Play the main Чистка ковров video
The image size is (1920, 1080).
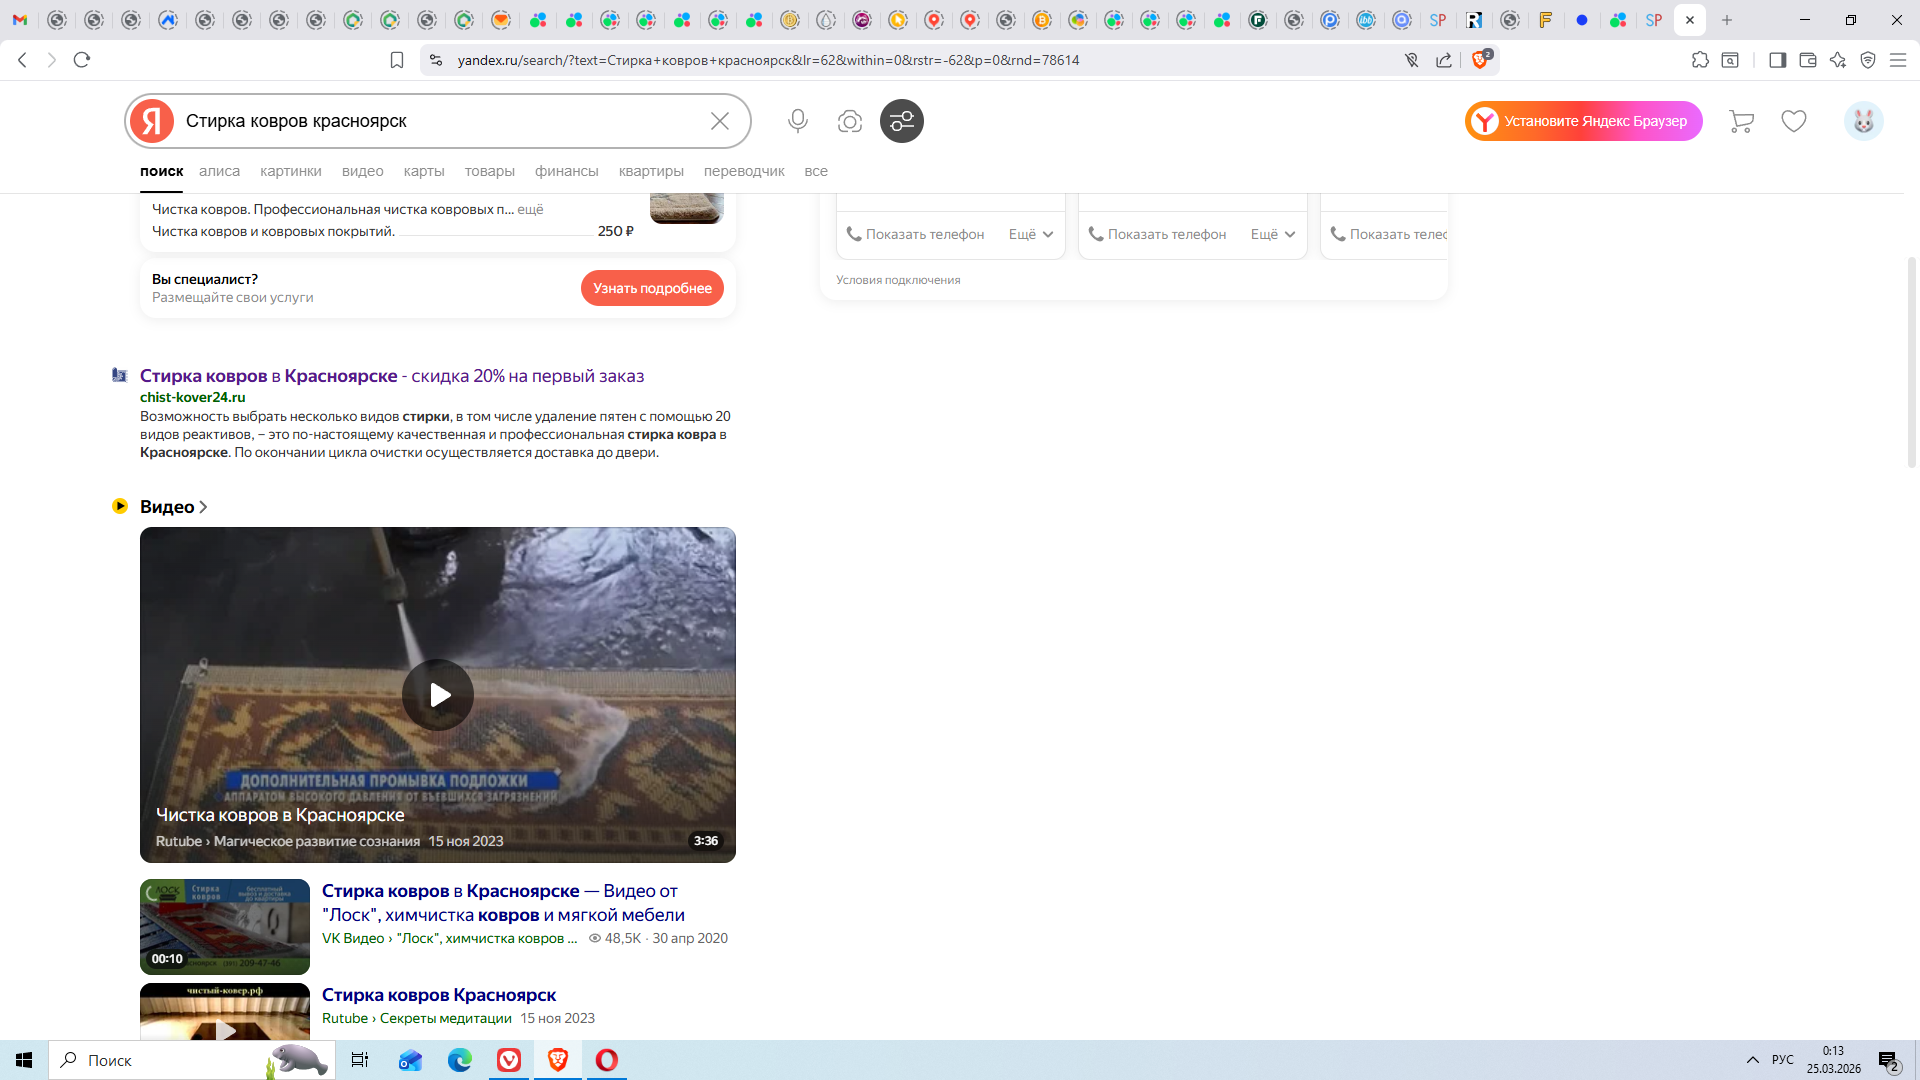point(438,695)
